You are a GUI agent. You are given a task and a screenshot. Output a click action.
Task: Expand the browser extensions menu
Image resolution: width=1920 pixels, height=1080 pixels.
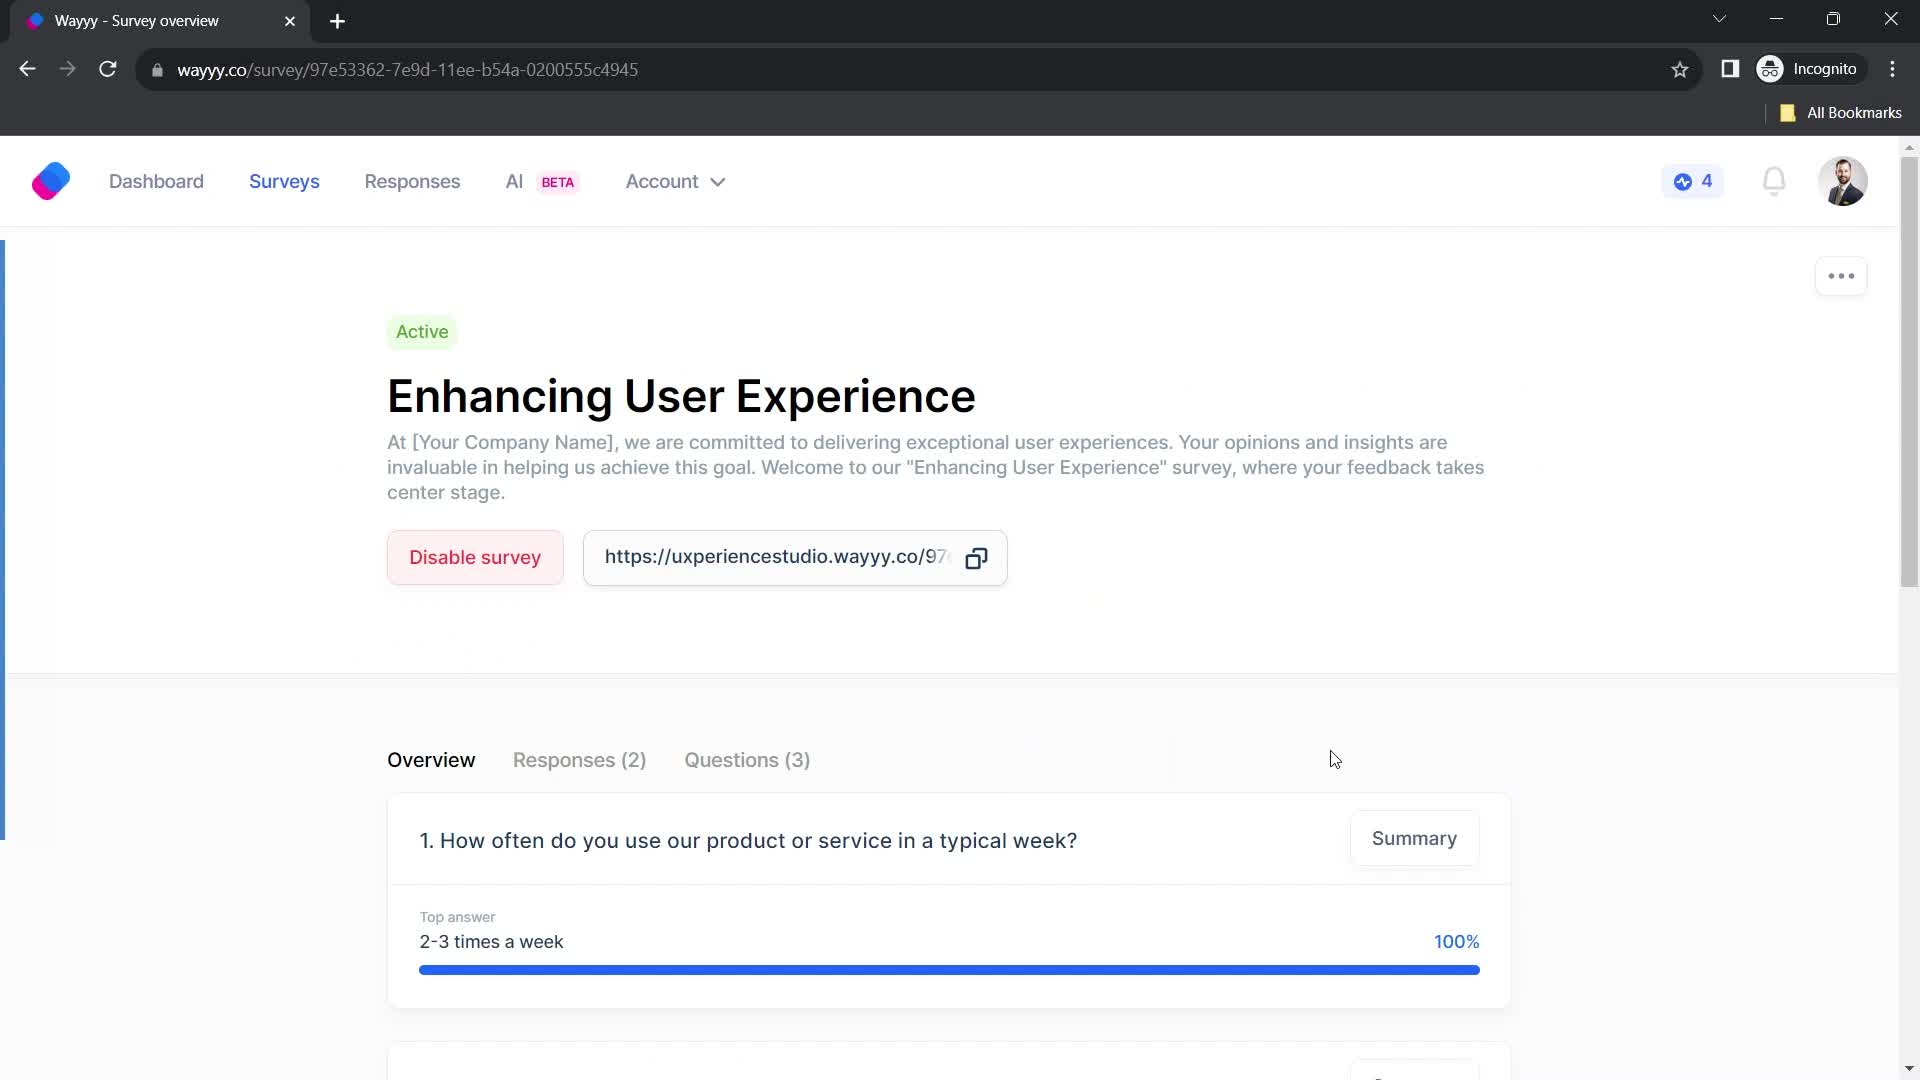tap(1730, 69)
